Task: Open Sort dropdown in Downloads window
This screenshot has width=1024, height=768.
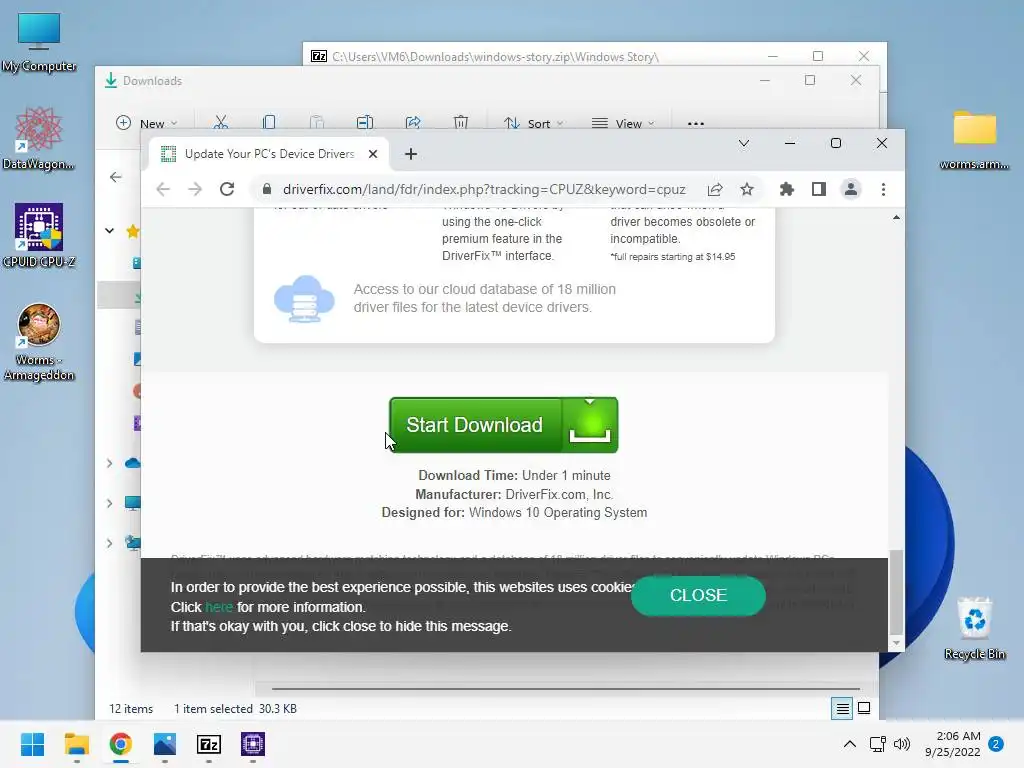Action: (534, 123)
